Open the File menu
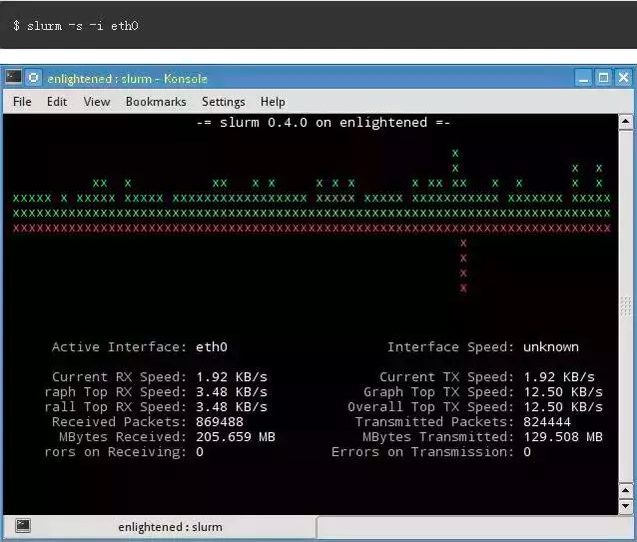Viewport: 637px width, 542px height. tap(22, 101)
